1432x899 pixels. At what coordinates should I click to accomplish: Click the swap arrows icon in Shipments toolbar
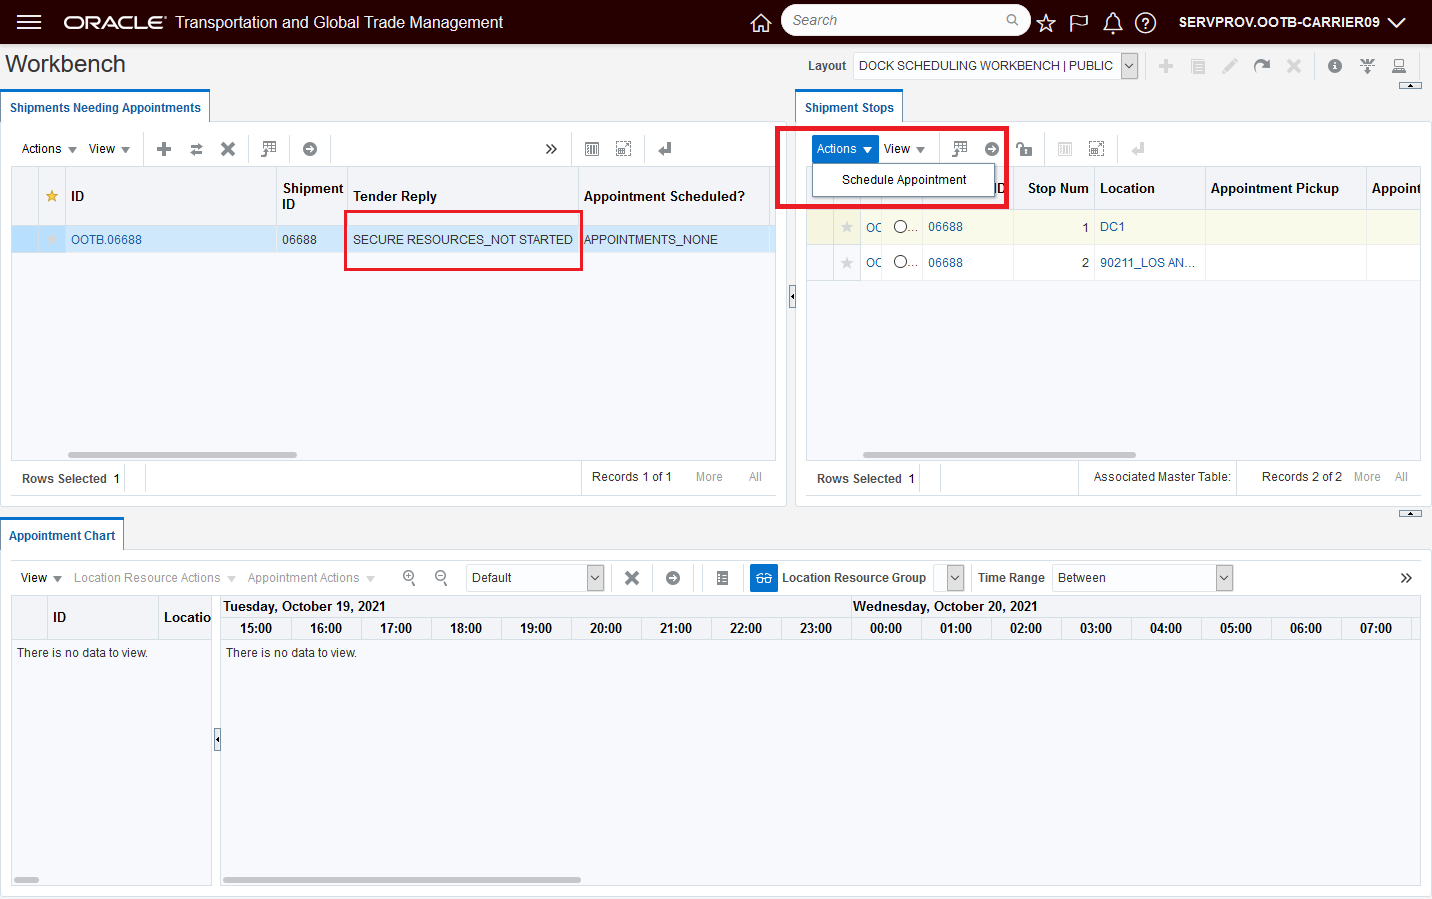click(x=196, y=149)
